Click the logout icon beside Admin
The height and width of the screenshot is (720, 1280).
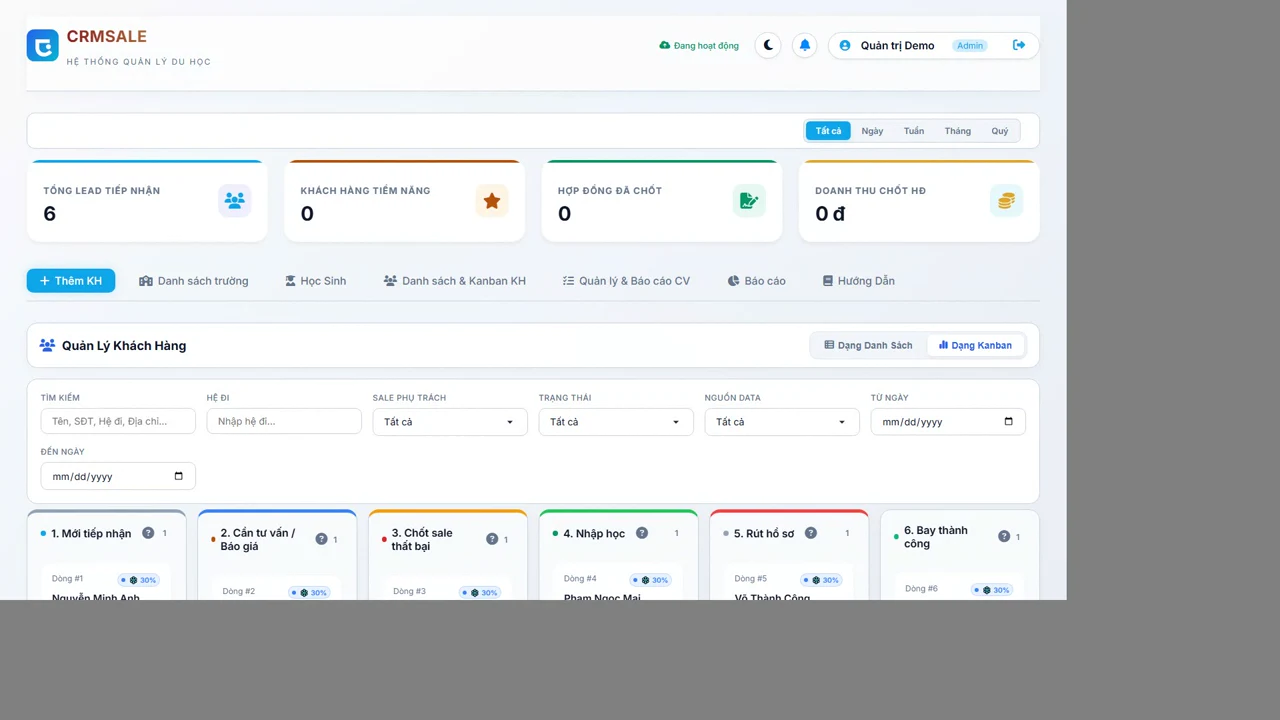point(1019,45)
